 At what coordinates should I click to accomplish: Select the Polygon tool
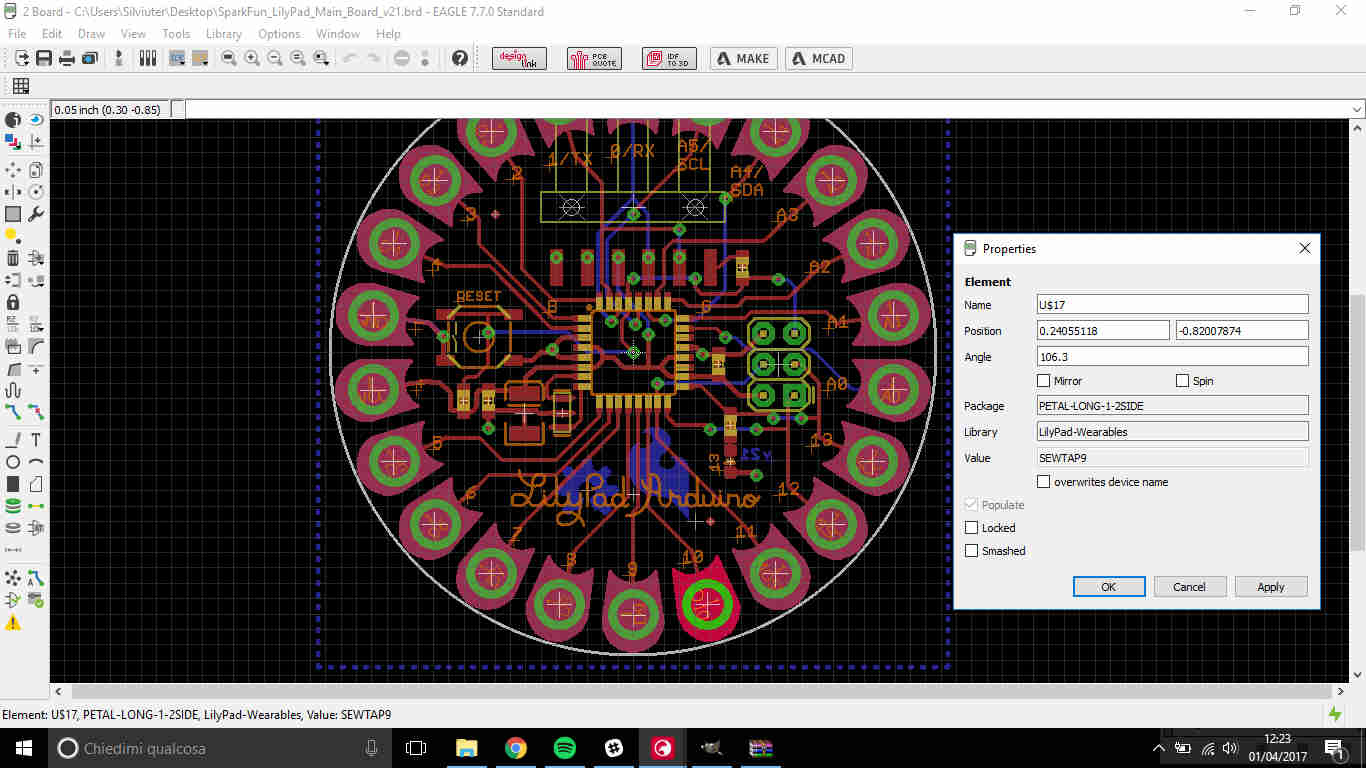point(36,484)
